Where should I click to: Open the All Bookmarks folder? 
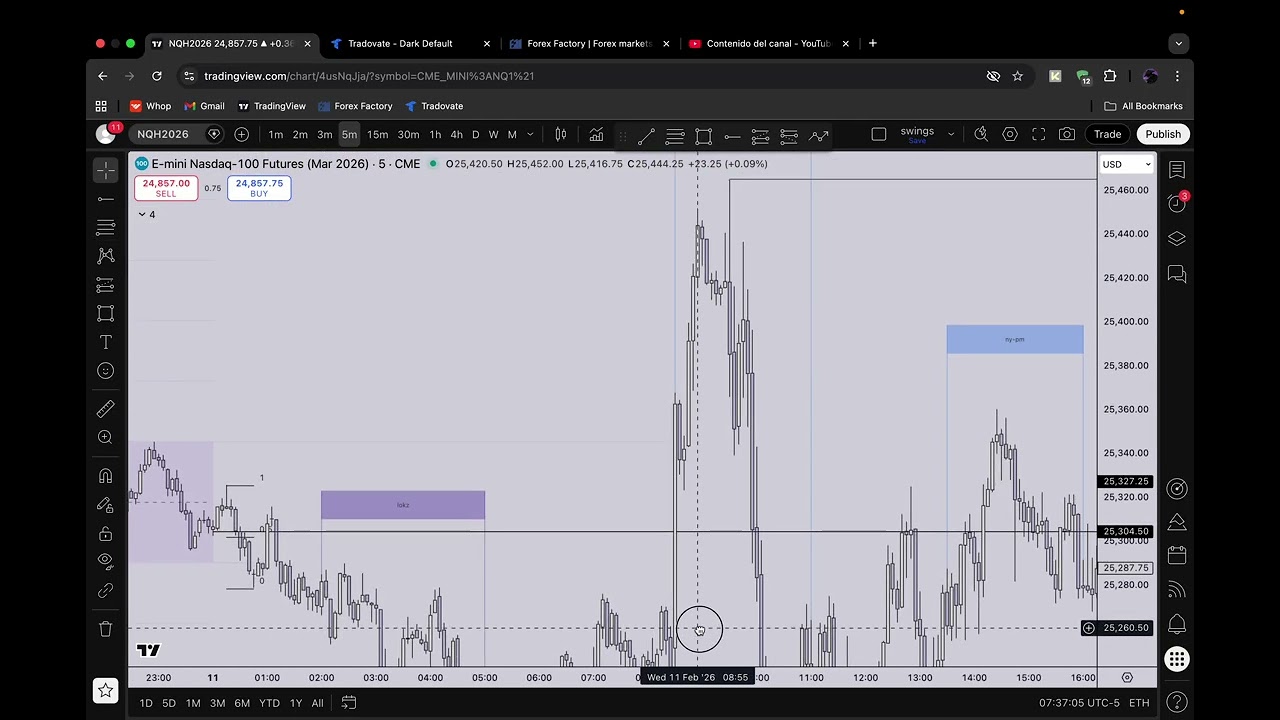[1143, 106]
